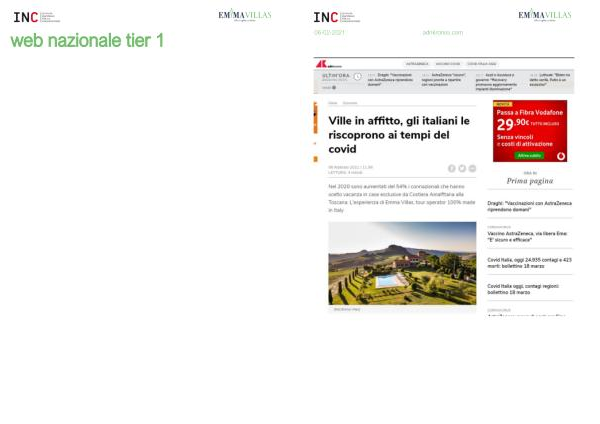Open sidebar story 'Draghi: Vaccinazioni con AstraZeneca riprendono domani'
The image size is (600, 424).
[530, 207]
